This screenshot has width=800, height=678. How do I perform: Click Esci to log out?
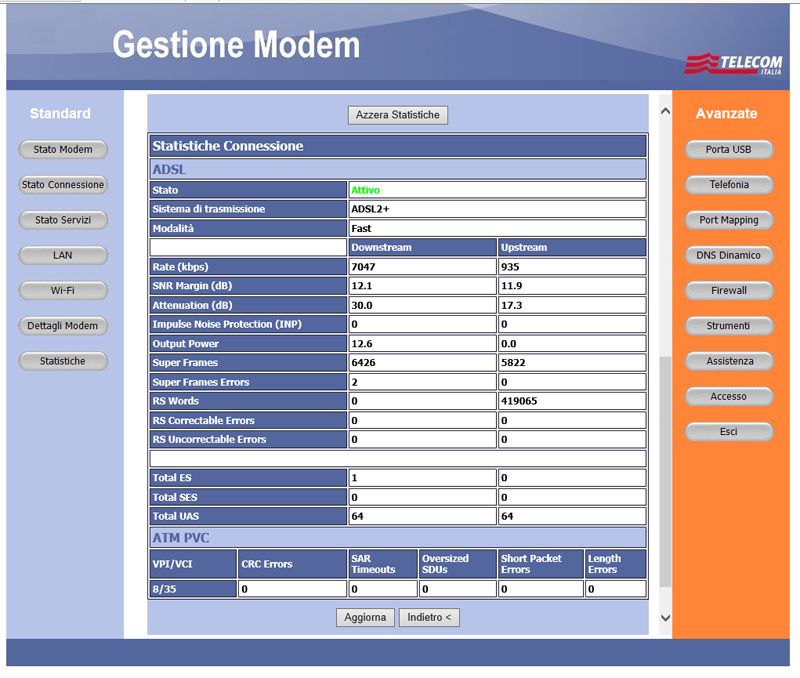click(x=728, y=432)
